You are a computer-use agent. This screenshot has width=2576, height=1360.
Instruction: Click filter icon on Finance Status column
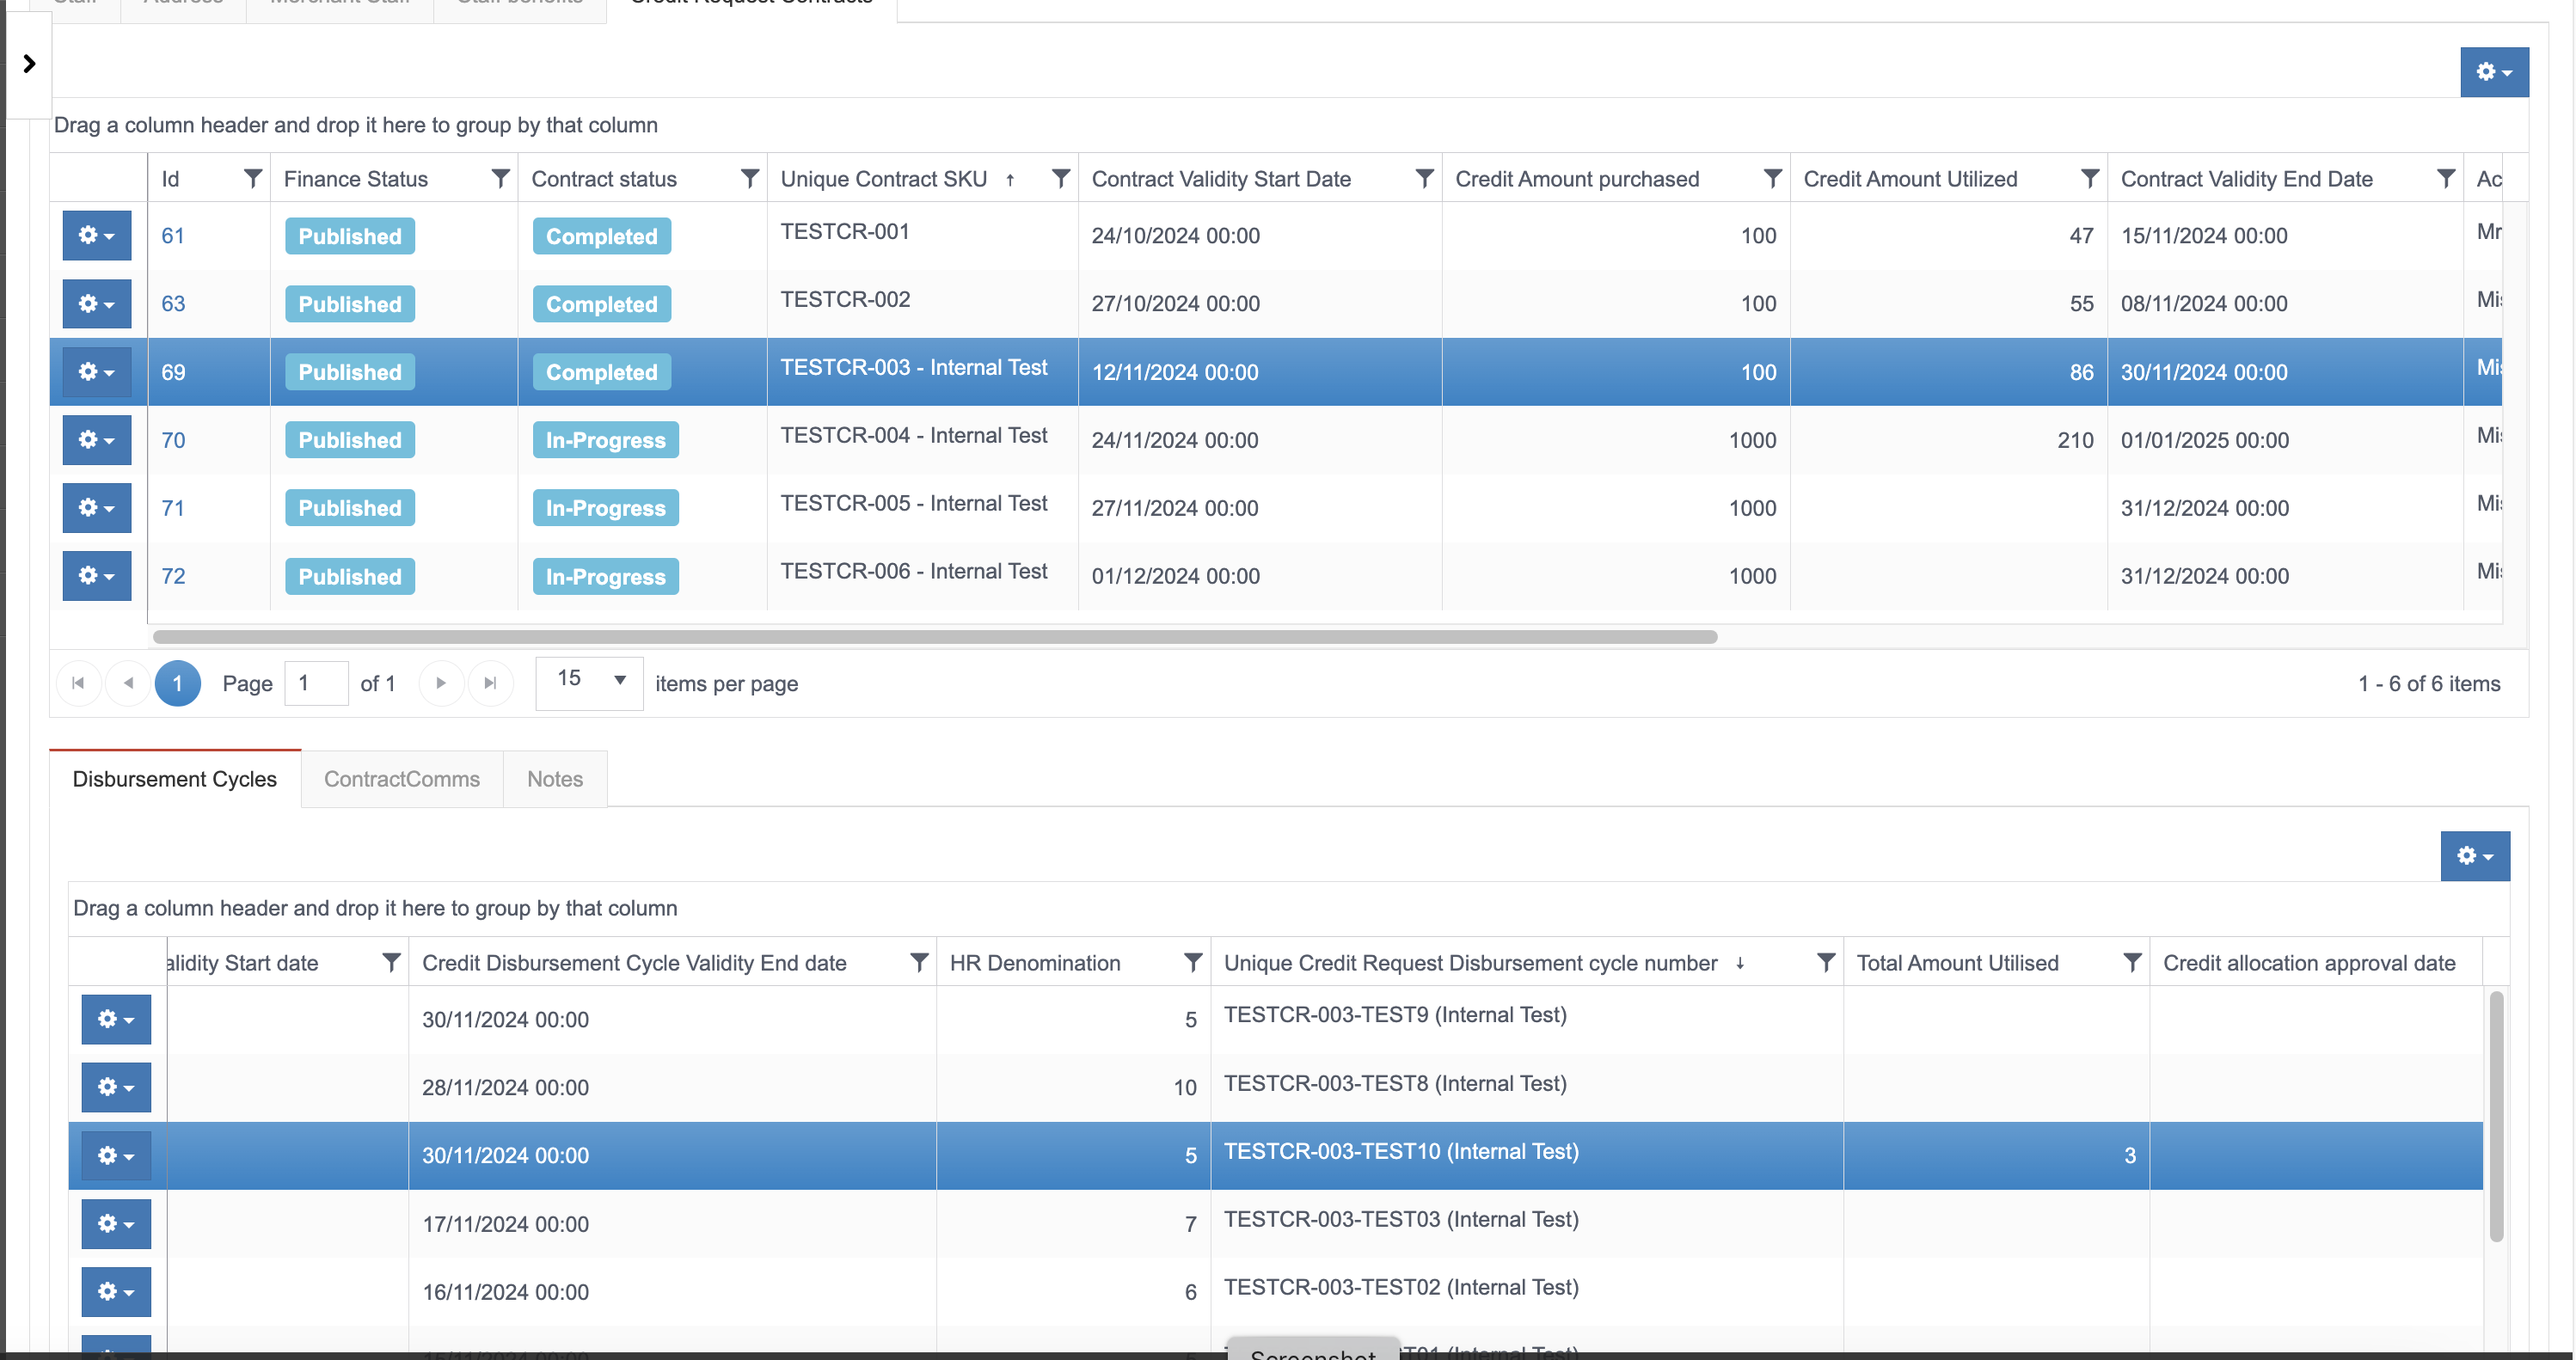coord(500,179)
